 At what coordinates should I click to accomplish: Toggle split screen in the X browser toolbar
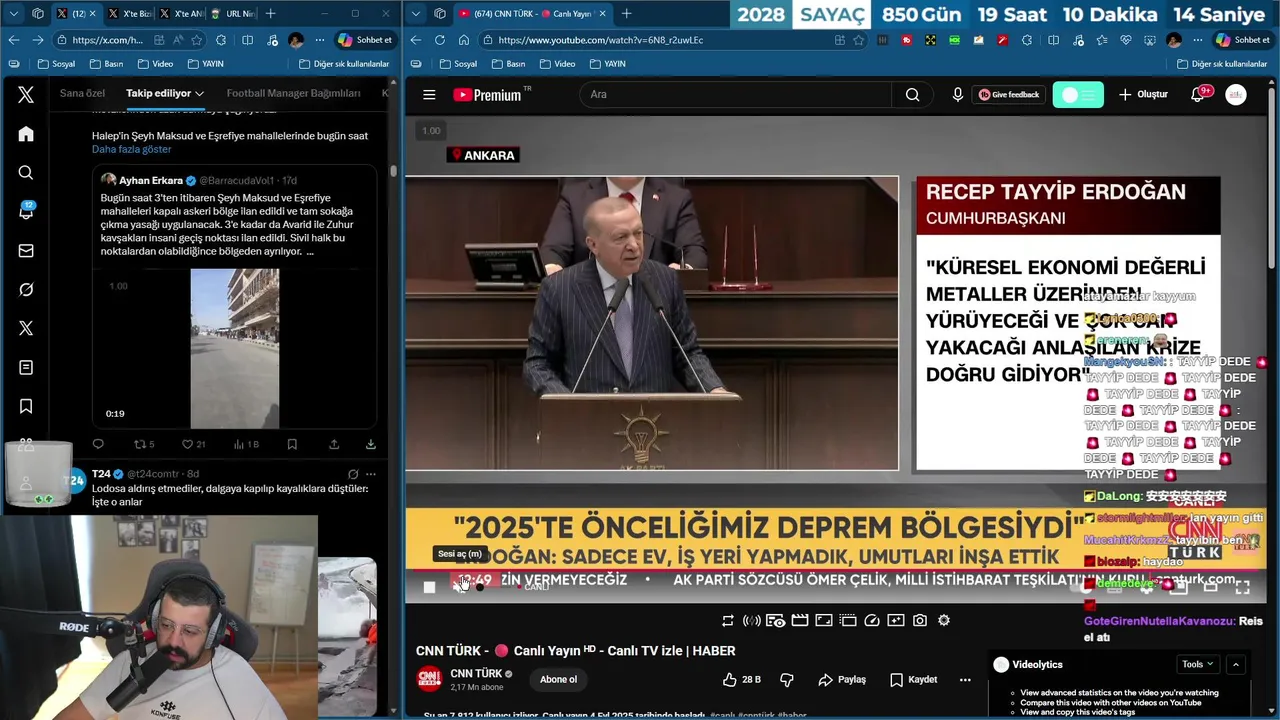247,40
